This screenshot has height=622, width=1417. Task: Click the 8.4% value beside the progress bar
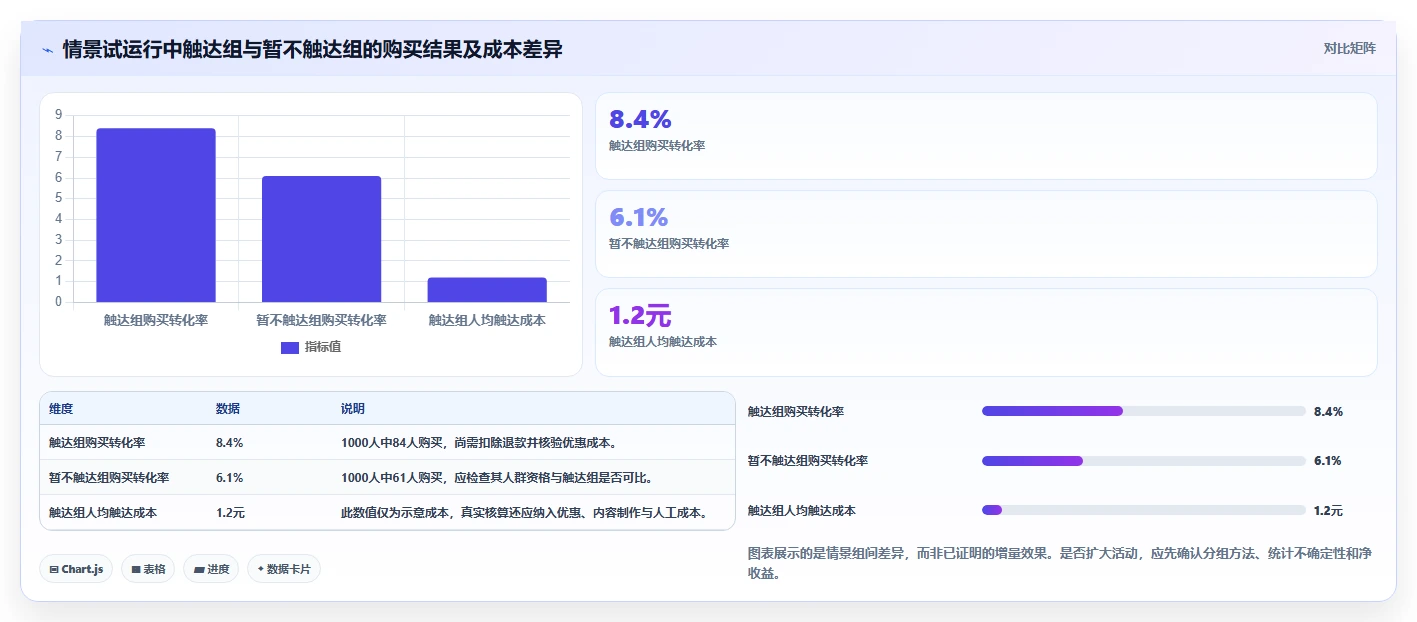tap(1328, 411)
